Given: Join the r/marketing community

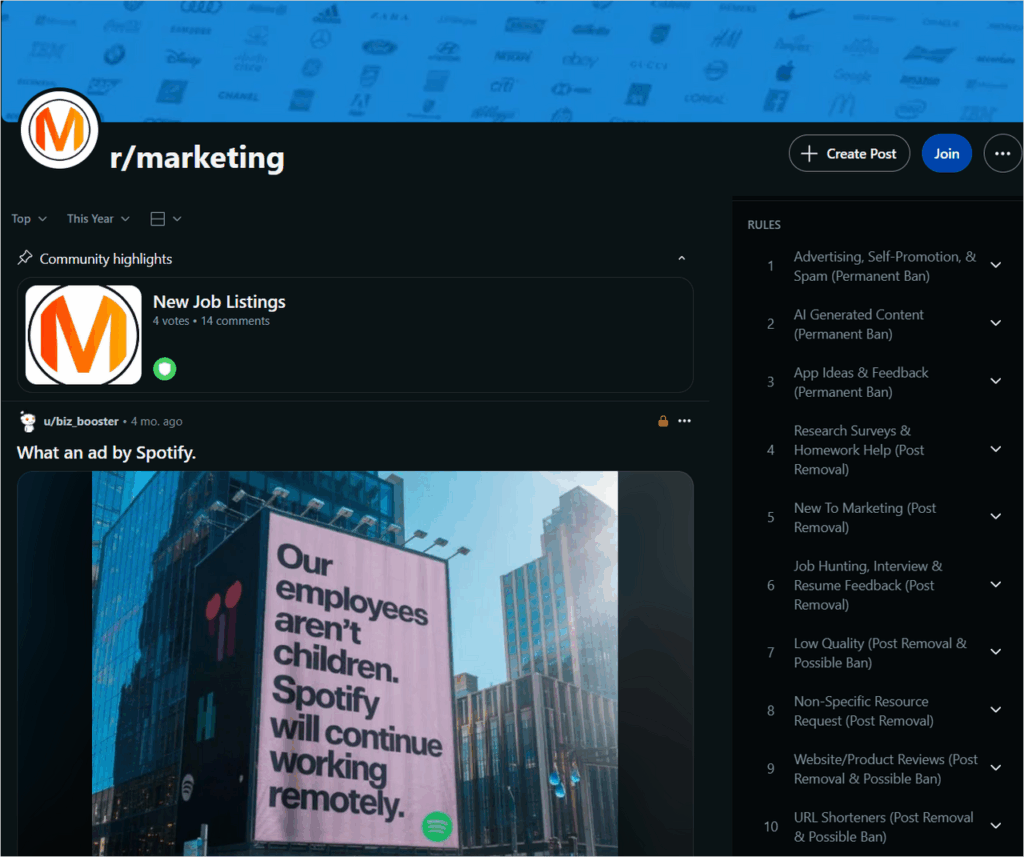Looking at the screenshot, I should (946, 154).
